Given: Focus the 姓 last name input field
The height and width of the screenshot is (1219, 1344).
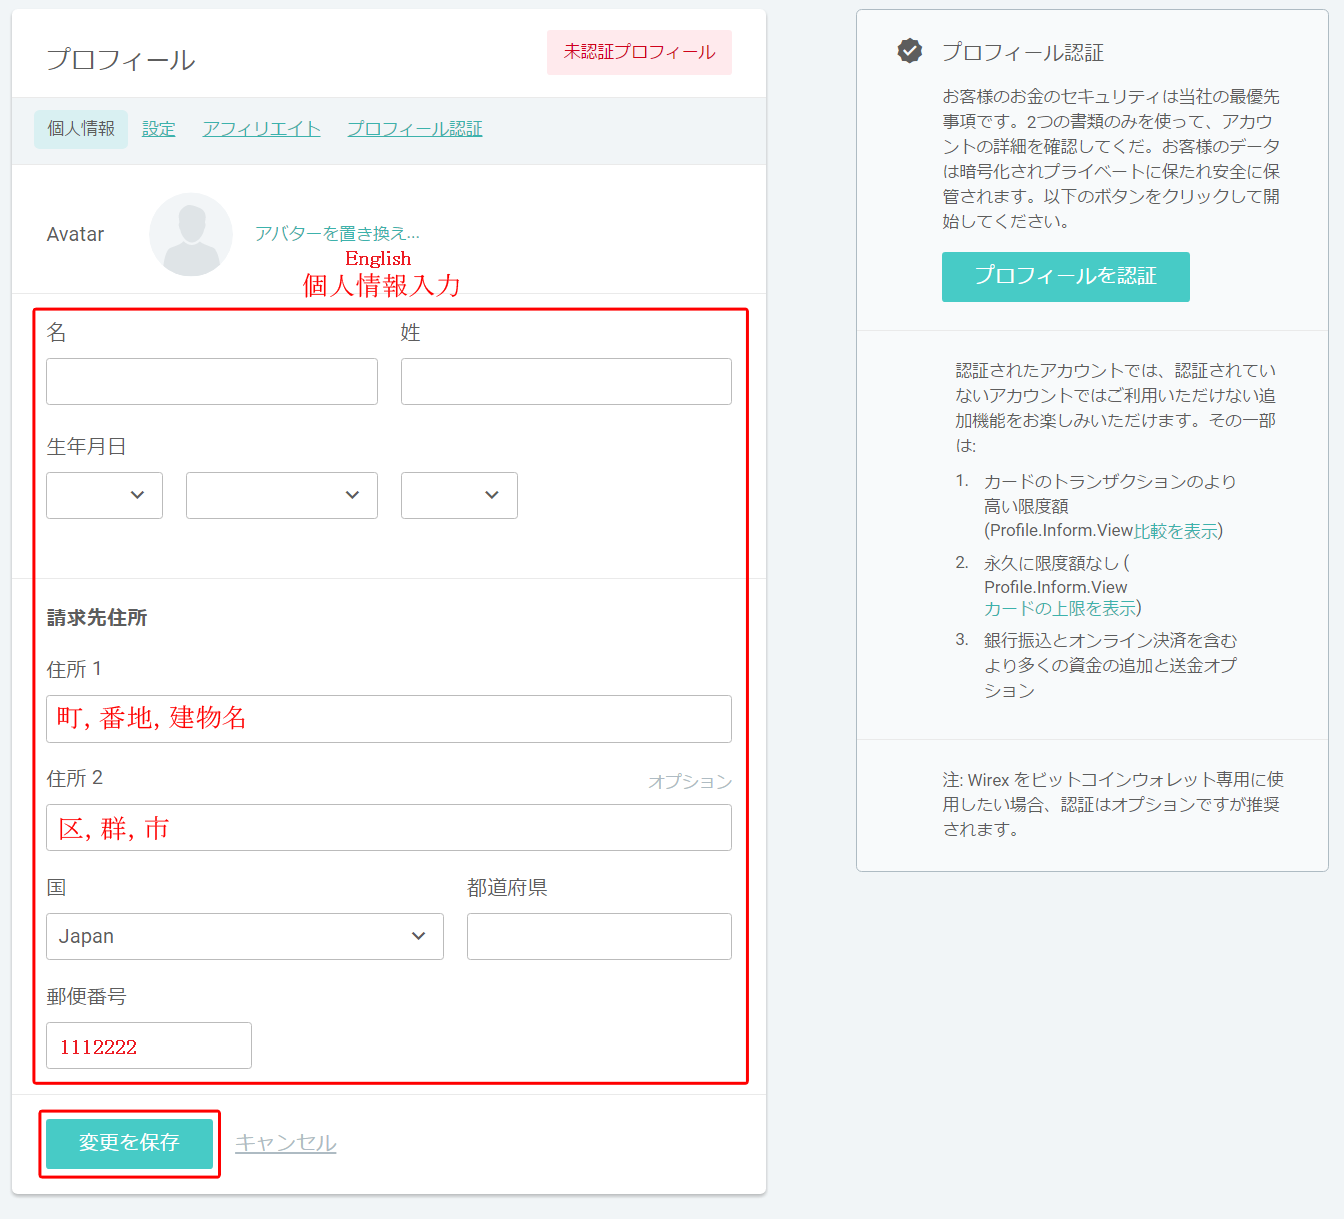Looking at the screenshot, I should [x=566, y=381].
